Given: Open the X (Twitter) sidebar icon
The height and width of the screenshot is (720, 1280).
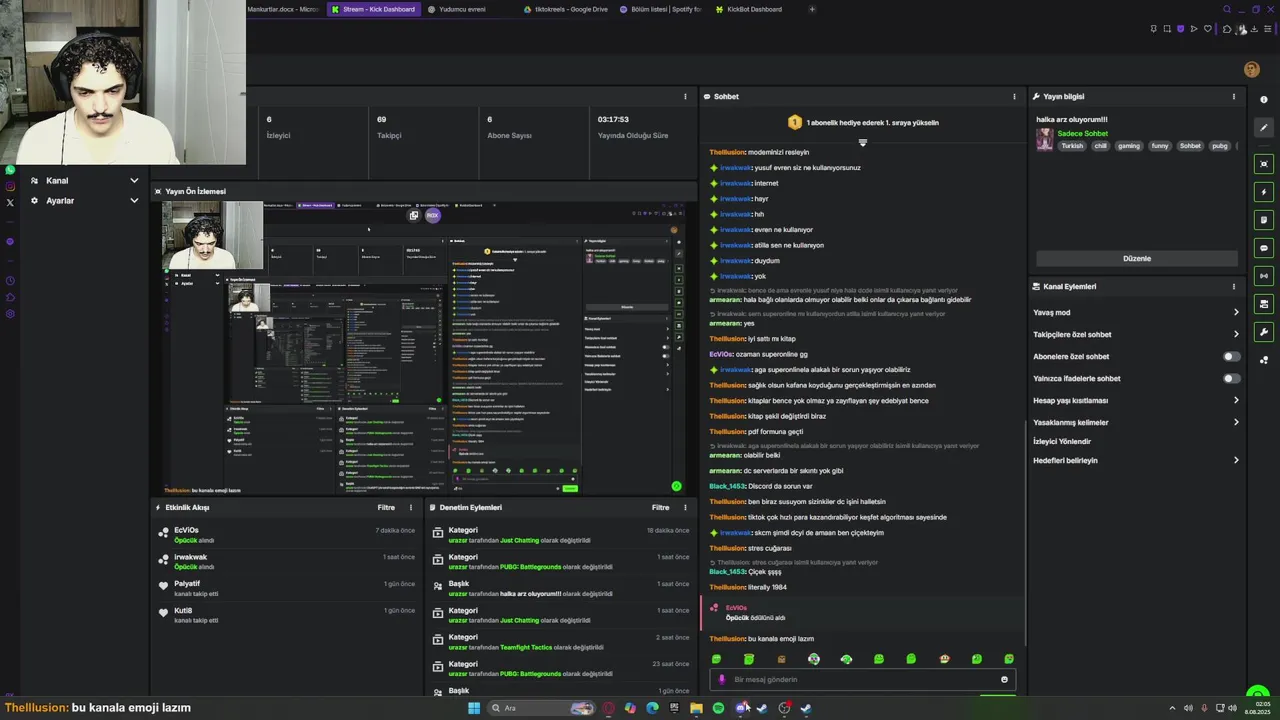Looking at the screenshot, I should [x=10, y=202].
